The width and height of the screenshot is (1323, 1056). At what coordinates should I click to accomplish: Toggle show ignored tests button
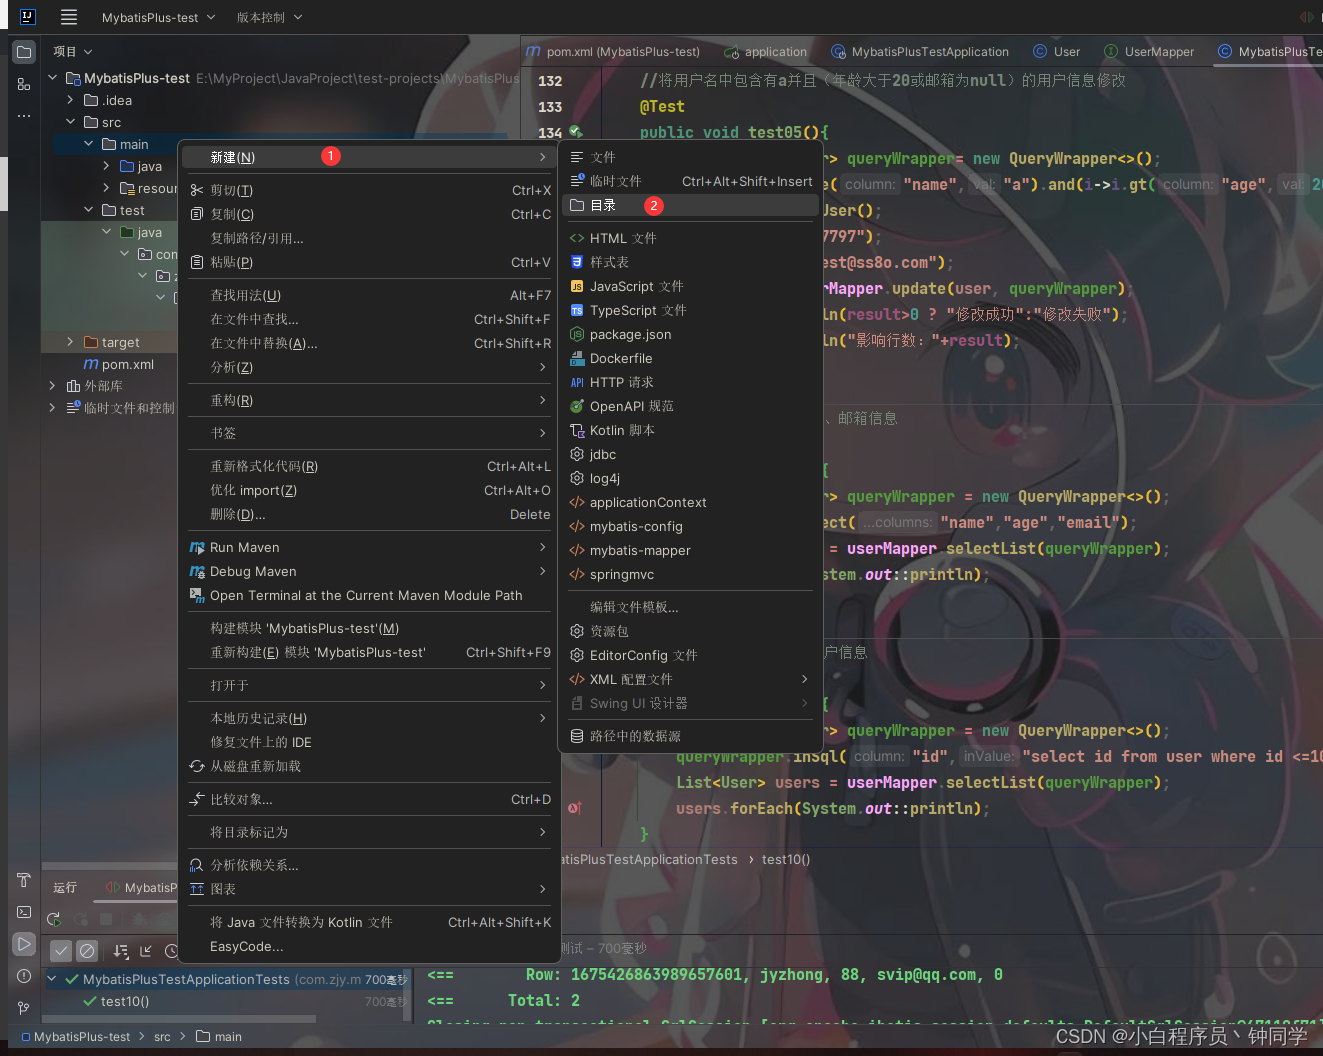coord(87,951)
